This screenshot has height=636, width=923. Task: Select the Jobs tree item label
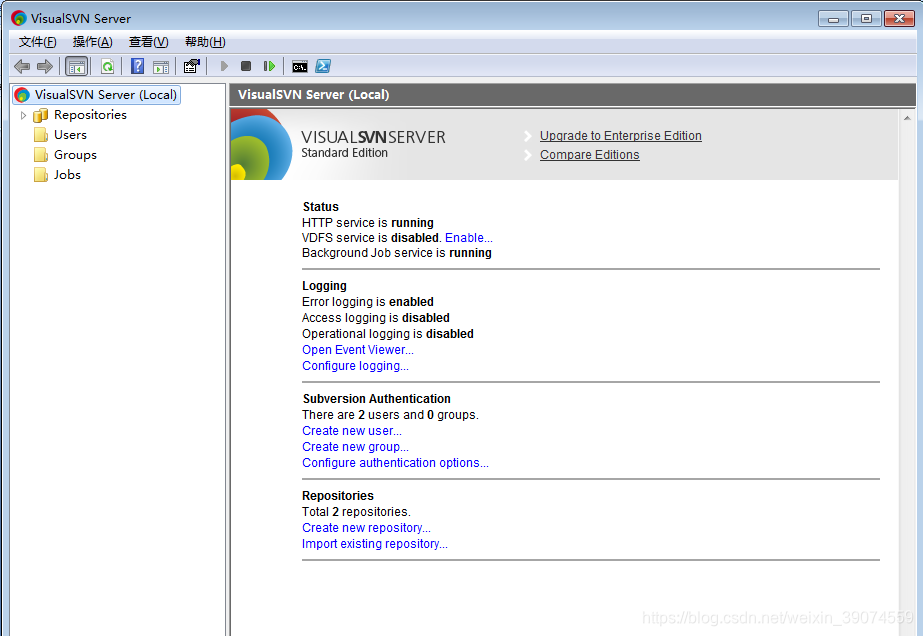(67, 175)
